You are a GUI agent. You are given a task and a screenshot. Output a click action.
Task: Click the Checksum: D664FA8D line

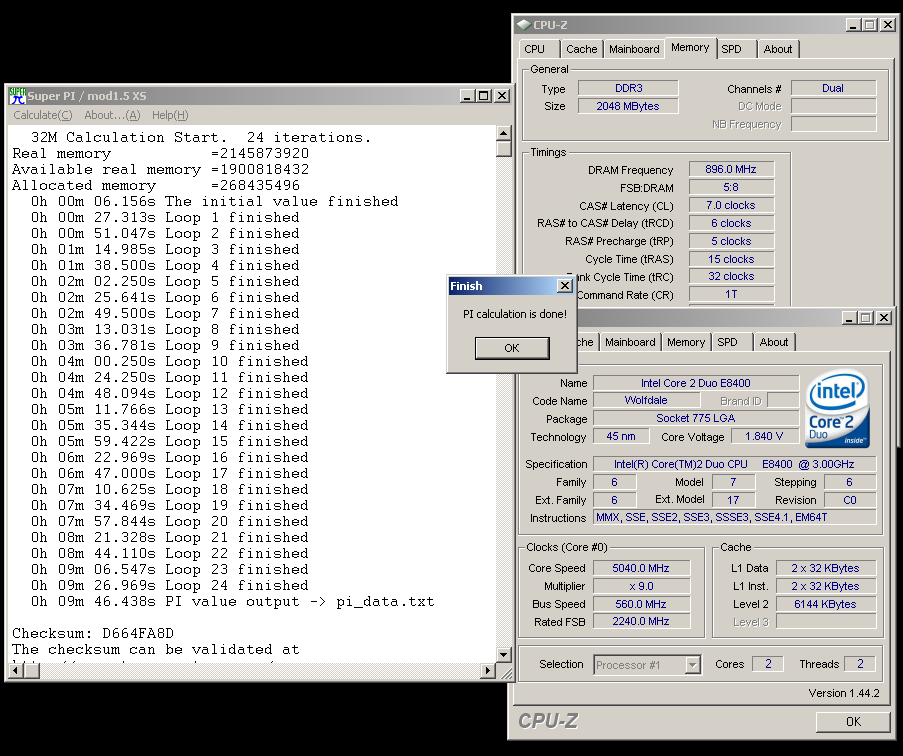[x=93, y=633]
